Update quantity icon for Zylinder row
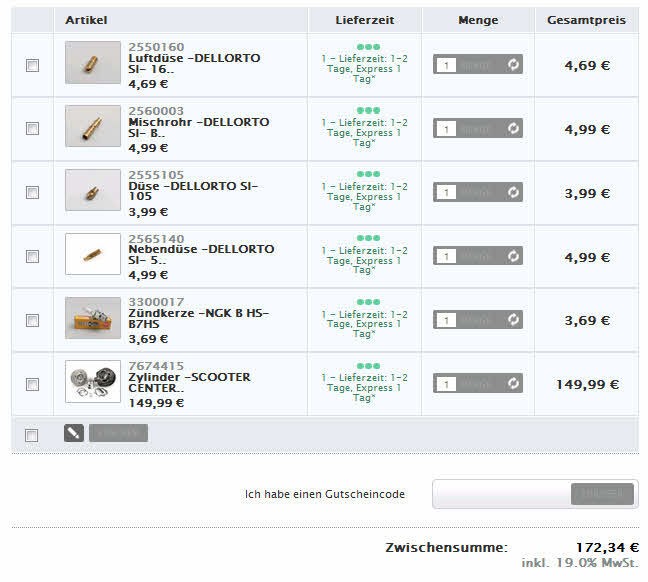The image size is (648, 582). 513,383
